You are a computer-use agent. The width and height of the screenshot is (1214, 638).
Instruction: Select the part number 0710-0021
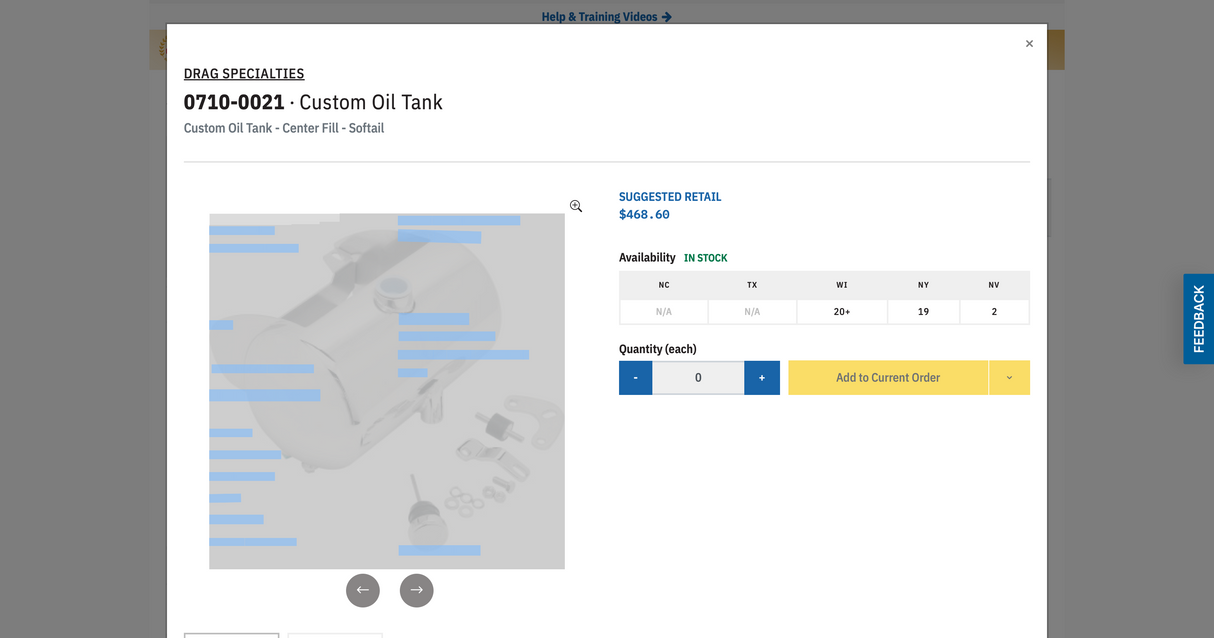[x=234, y=102]
